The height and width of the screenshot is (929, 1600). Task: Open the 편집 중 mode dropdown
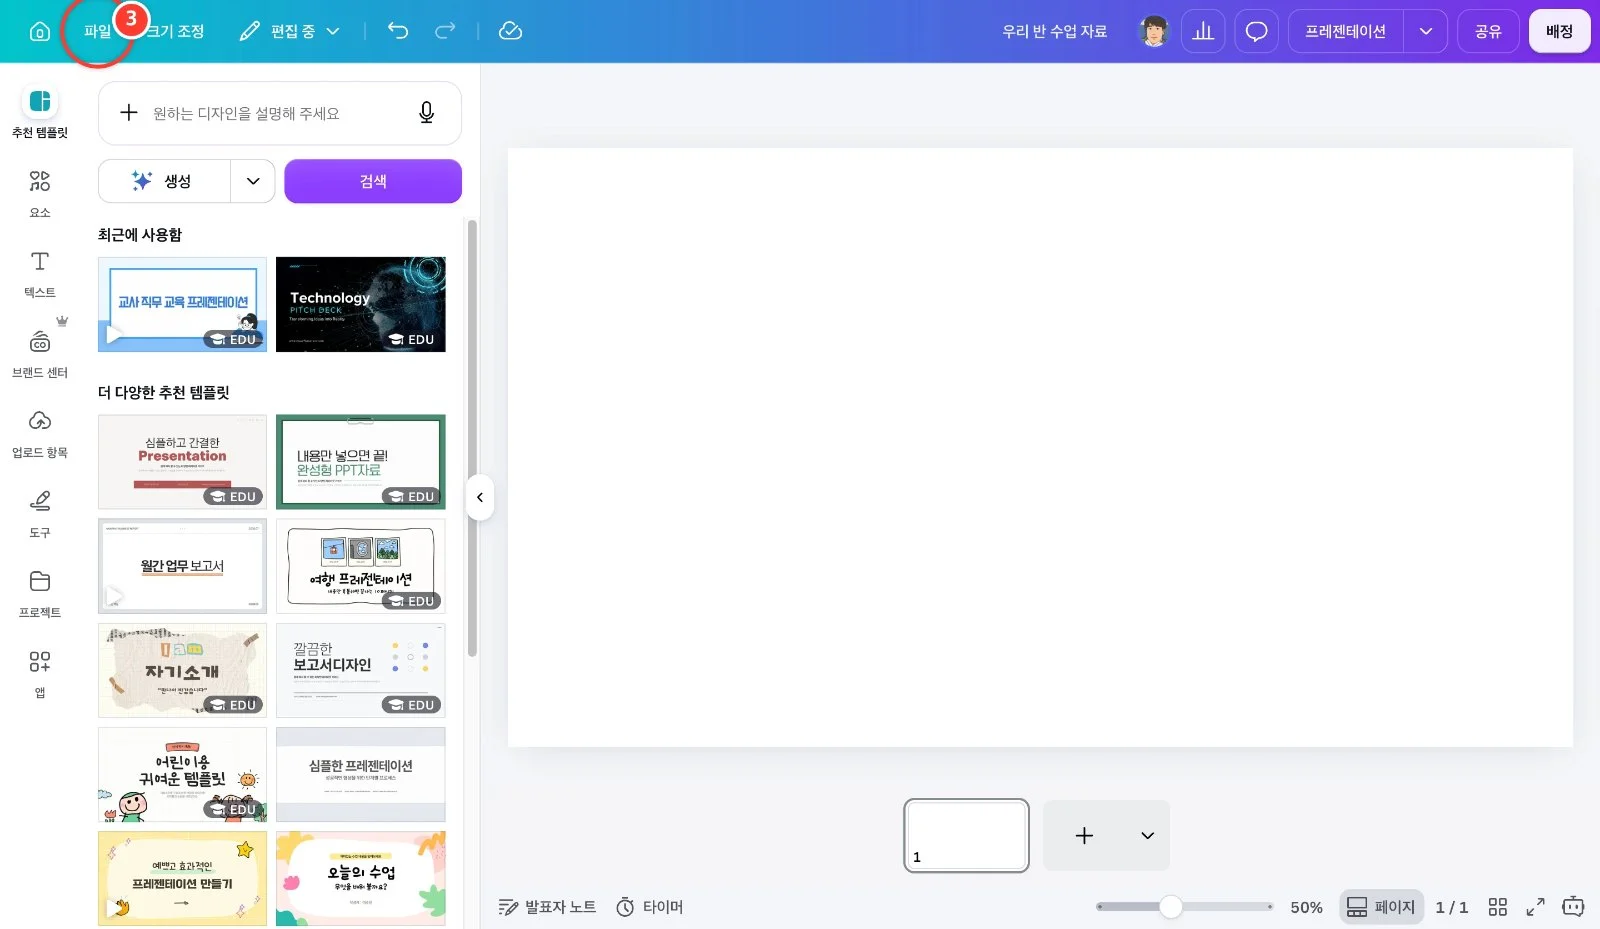(290, 31)
